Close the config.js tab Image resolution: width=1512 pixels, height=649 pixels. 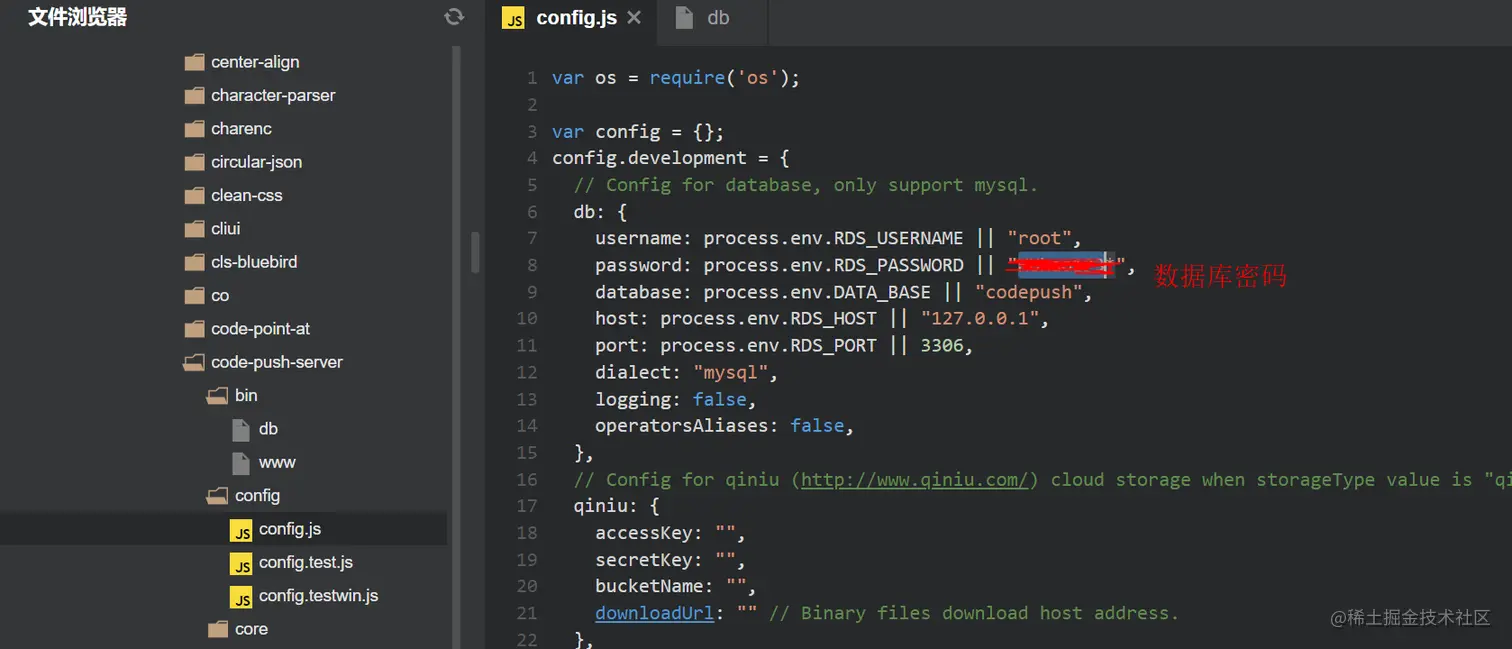[x=634, y=17]
